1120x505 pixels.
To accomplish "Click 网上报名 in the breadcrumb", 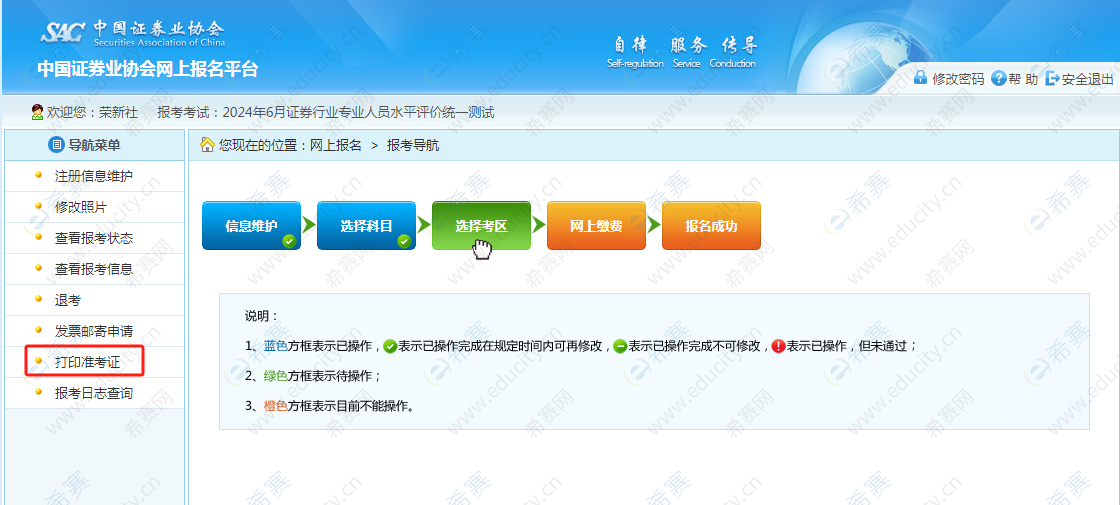I will click(x=335, y=146).
